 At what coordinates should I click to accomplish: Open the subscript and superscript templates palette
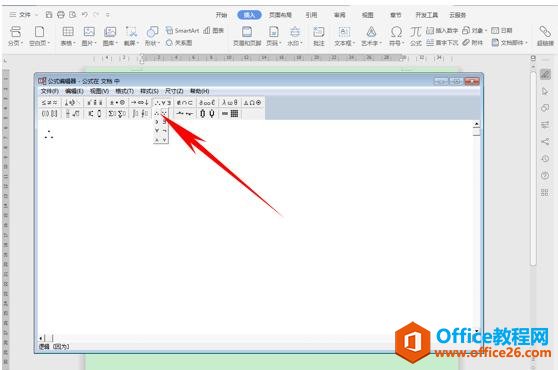click(x=95, y=113)
